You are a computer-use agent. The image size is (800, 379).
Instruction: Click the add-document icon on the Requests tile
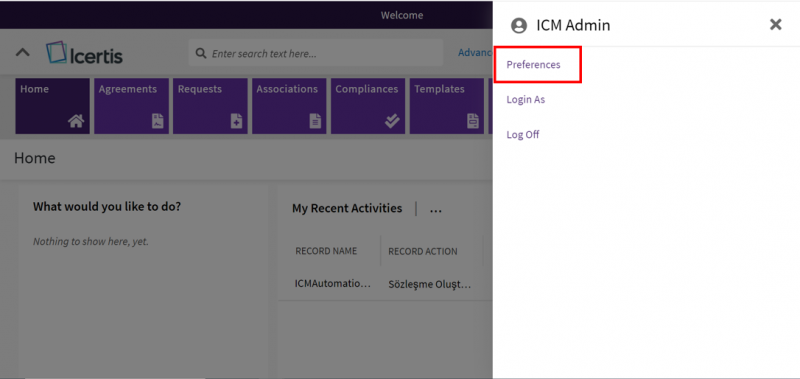pos(237,121)
